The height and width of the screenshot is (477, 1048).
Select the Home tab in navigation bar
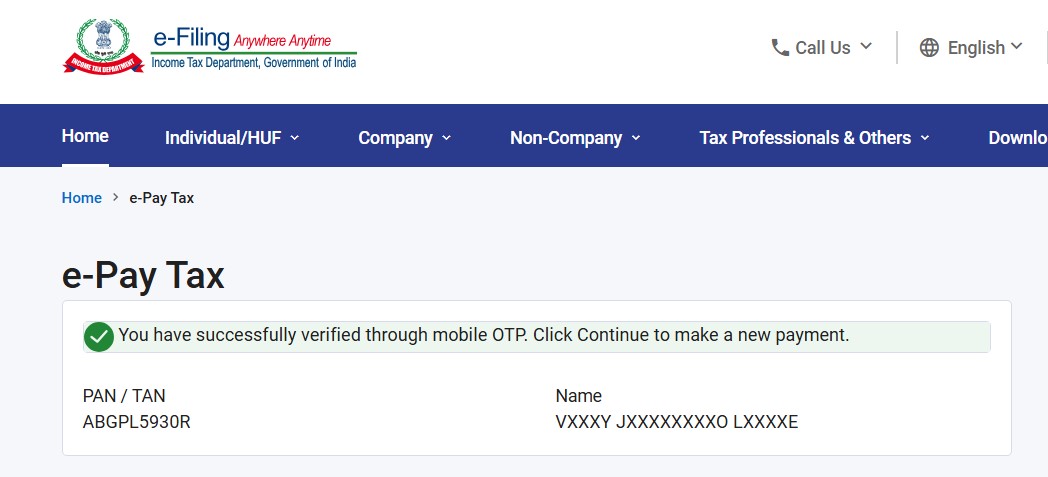(85, 136)
